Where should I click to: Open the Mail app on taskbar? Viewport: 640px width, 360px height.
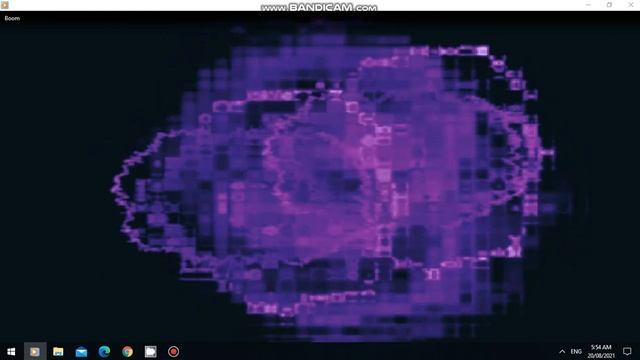click(x=81, y=351)
